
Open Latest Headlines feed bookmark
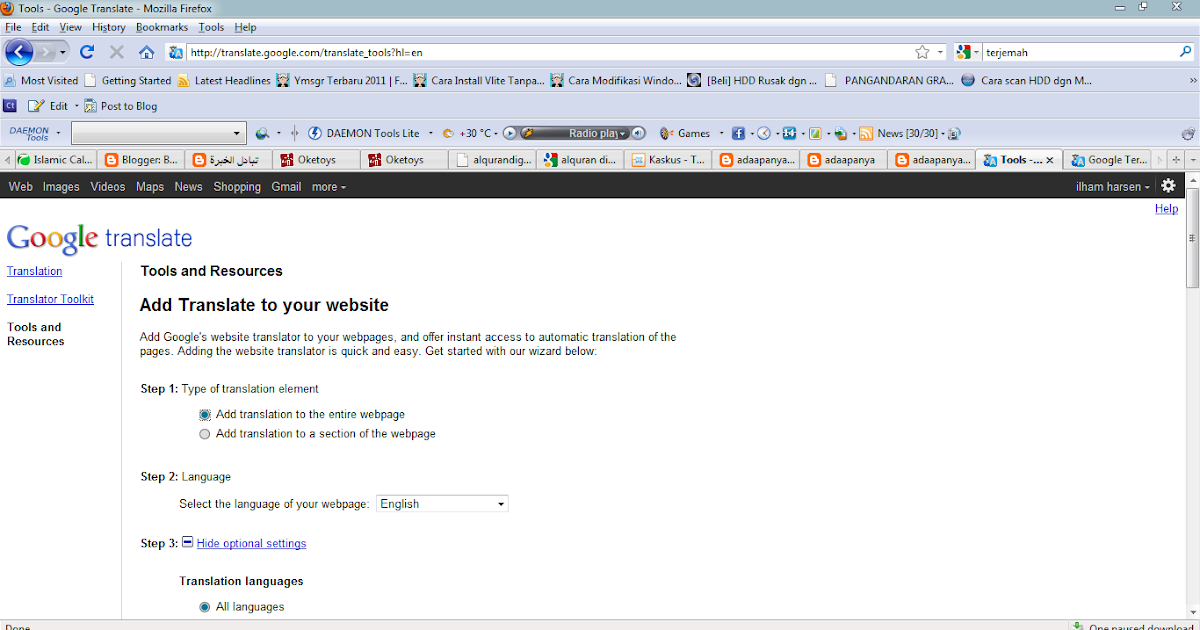point(223,81)
